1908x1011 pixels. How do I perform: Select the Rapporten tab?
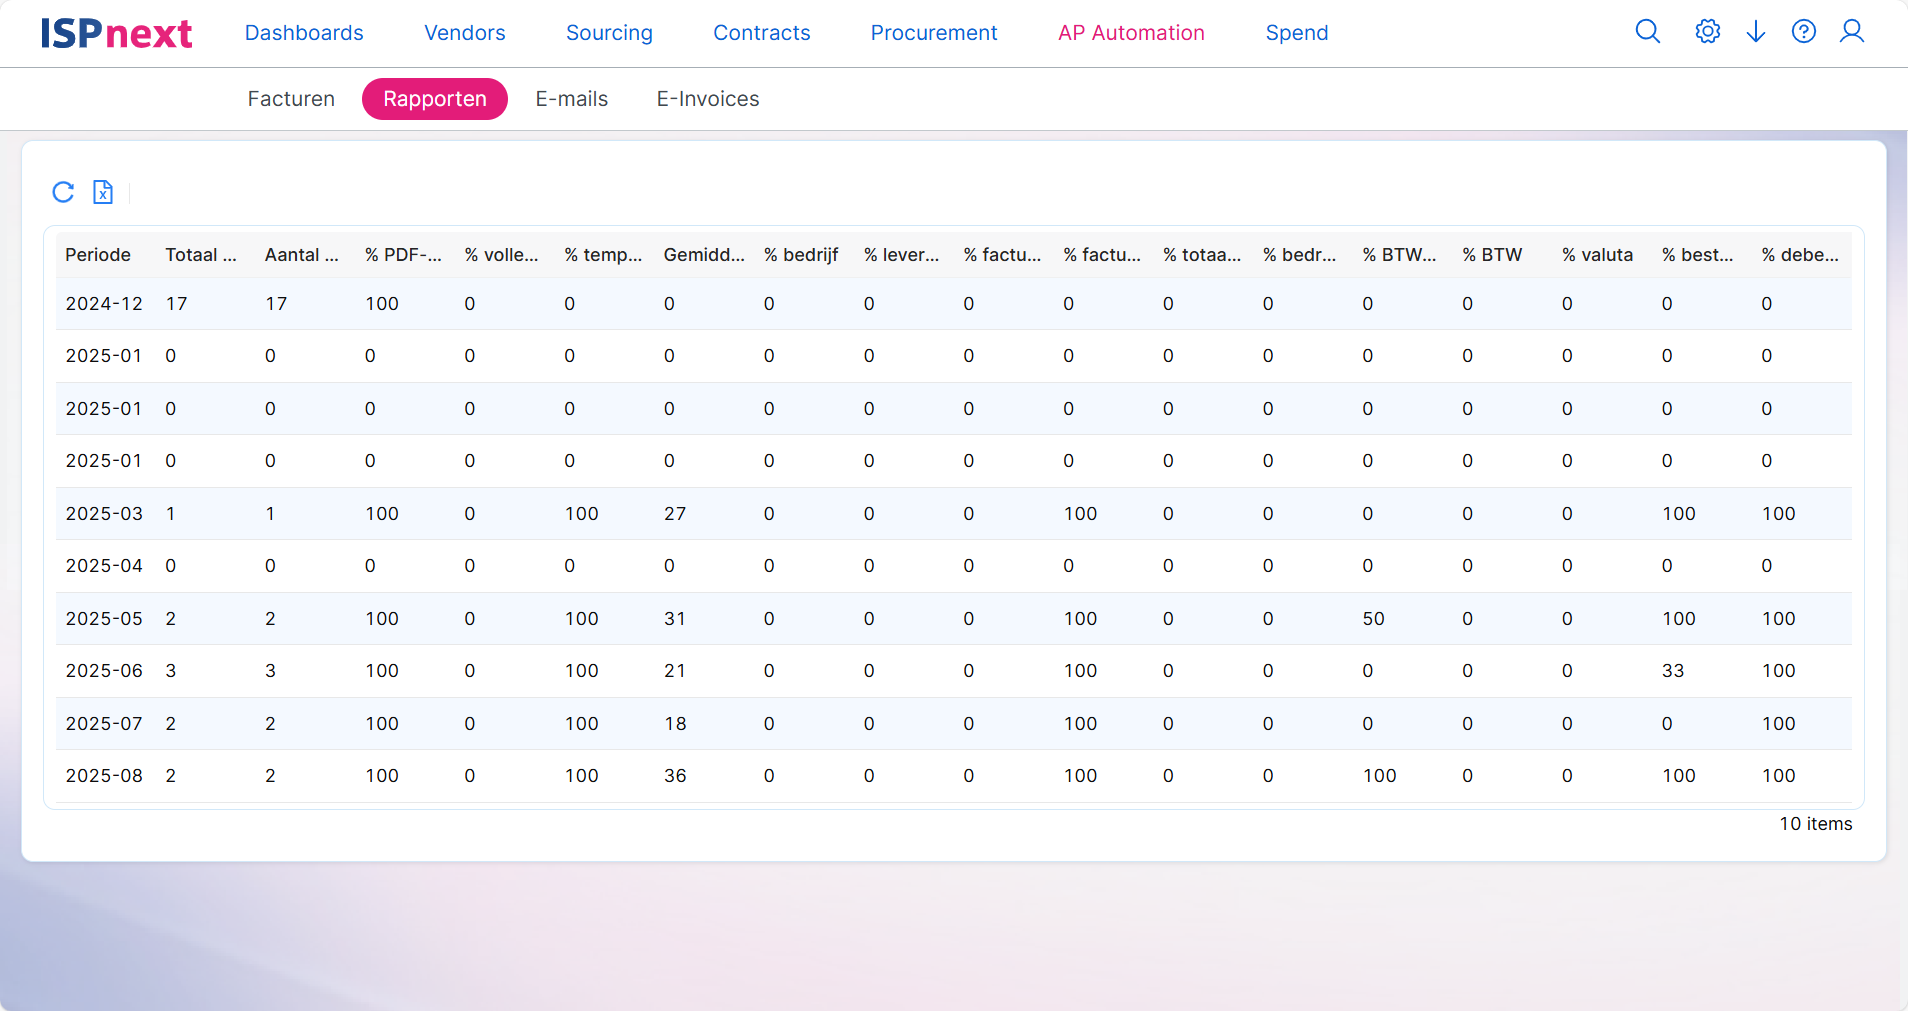[435, 99]
